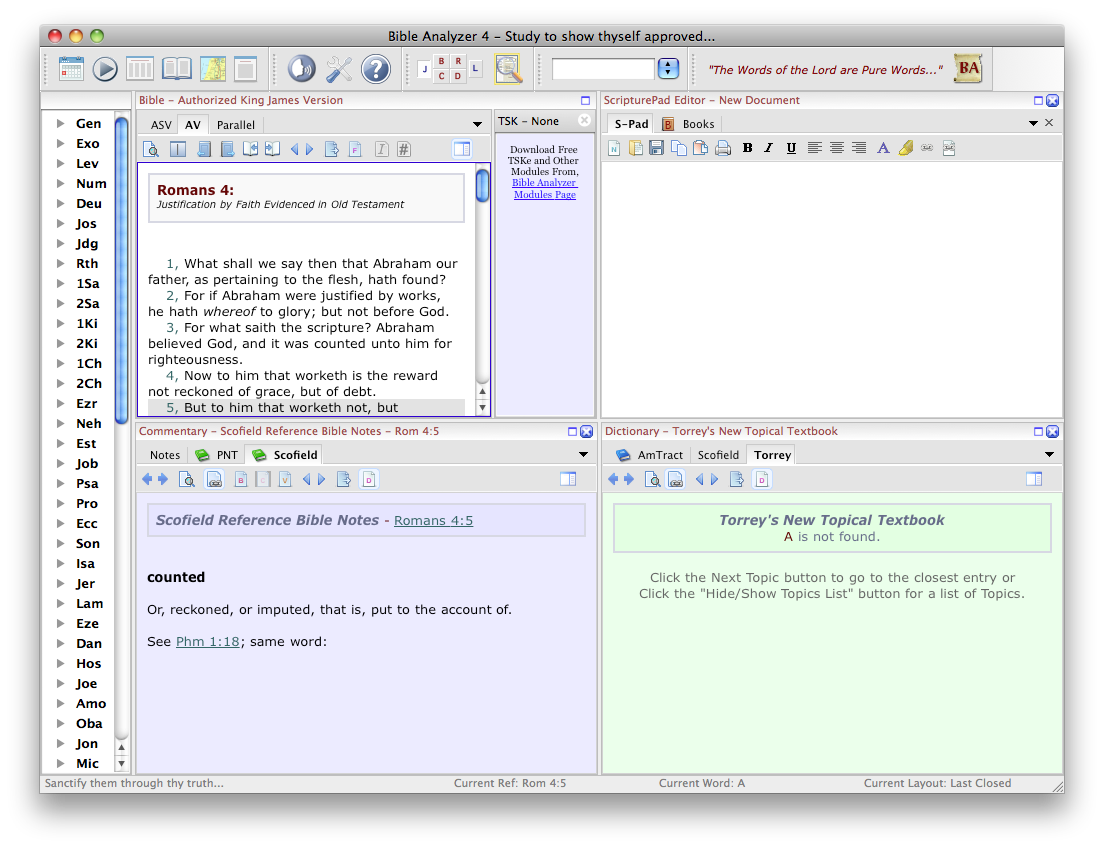Click the italic I icon in Bible toolbar
The image size is (1104, 848).
(x=382, y=149)
